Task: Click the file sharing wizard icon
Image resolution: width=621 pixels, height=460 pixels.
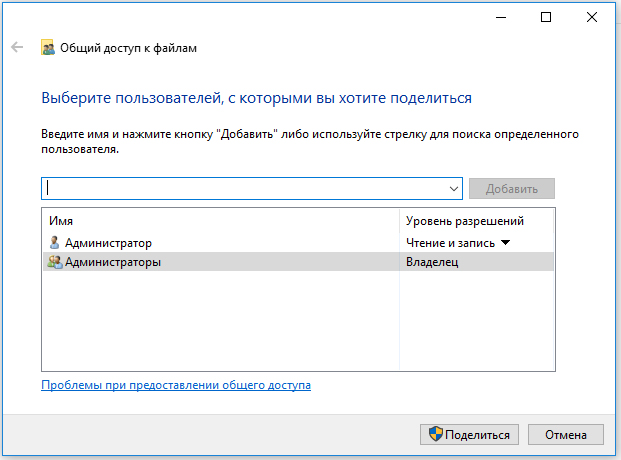Action: point(48,48)
